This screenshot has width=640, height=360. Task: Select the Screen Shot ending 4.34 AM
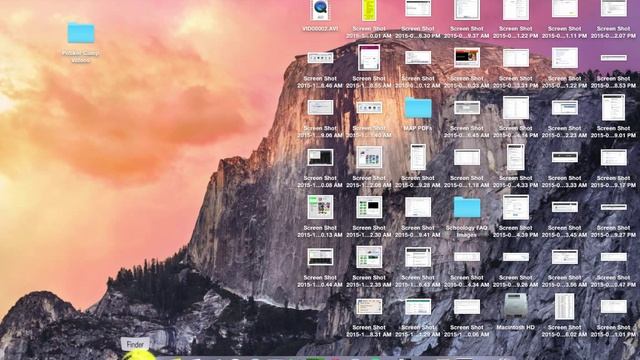point(467,257)
